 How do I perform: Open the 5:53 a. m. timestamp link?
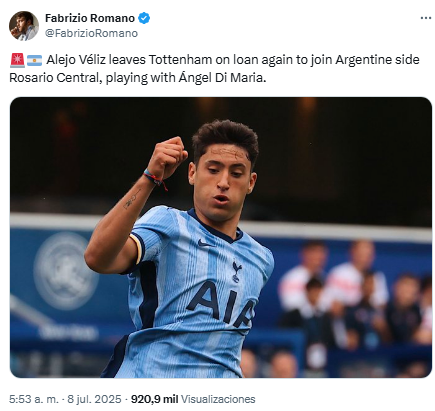tap(34, 399)
